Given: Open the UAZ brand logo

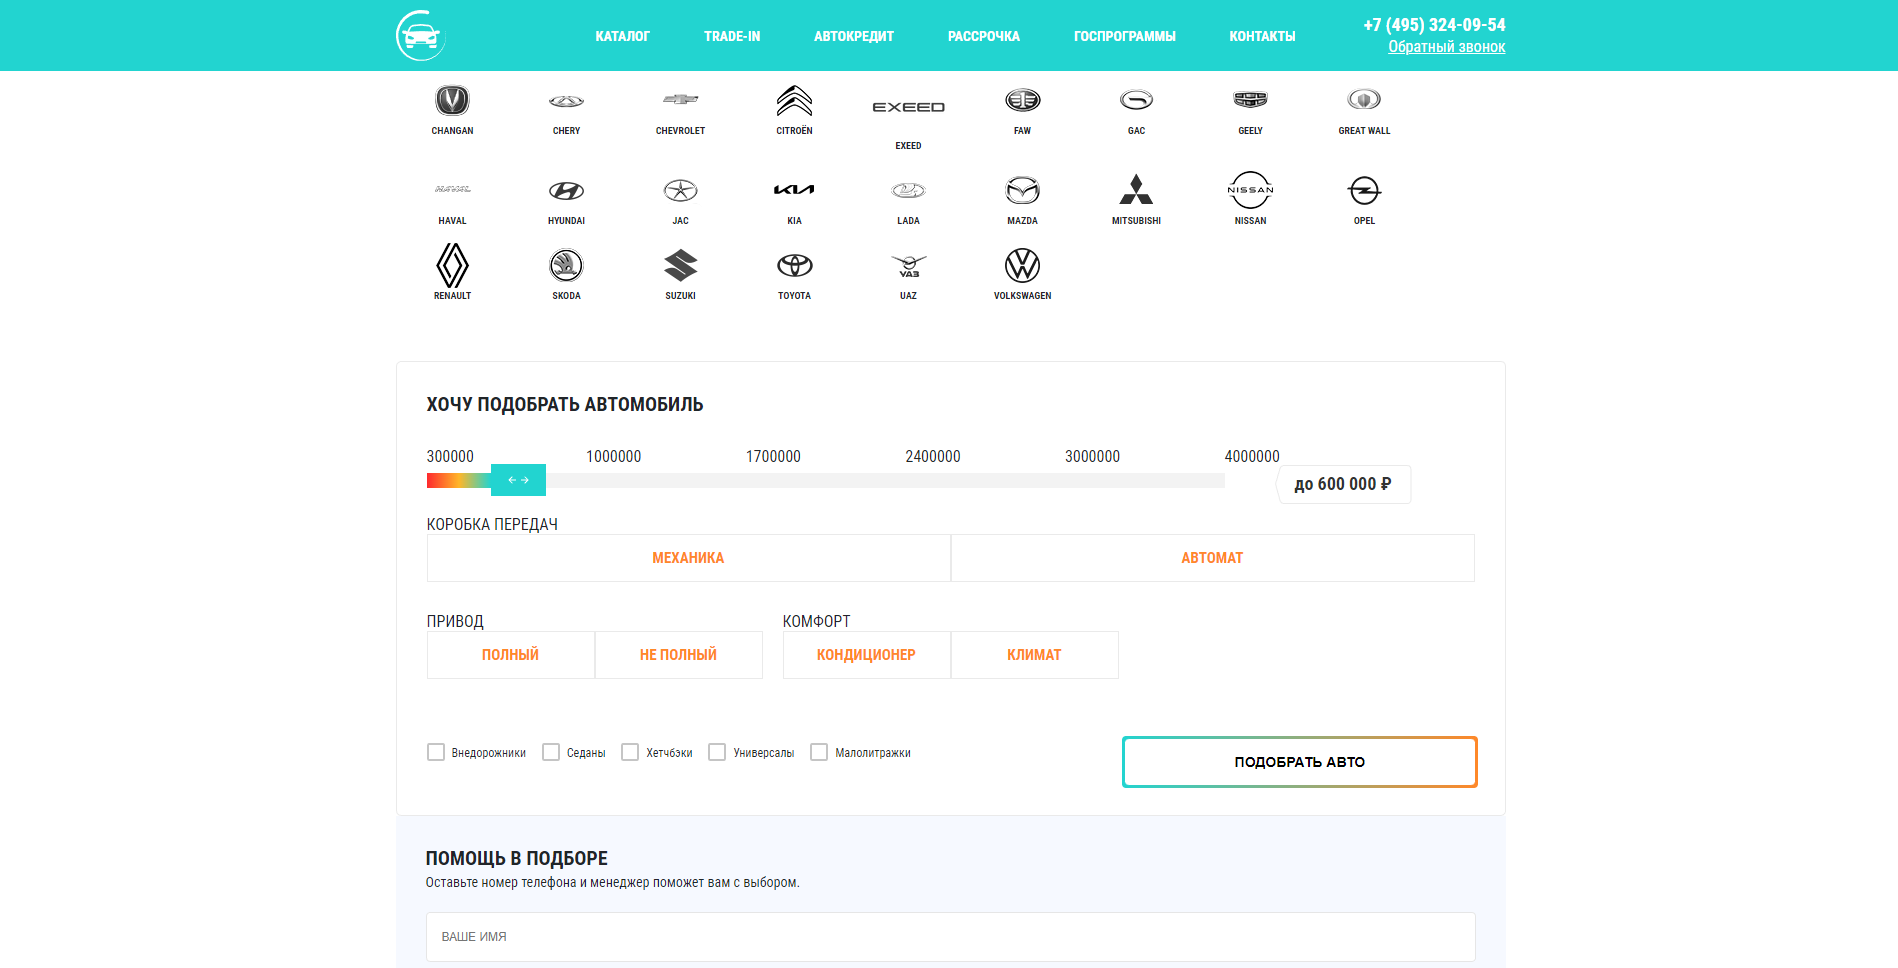Looking at the screenshot, I should [x=908, y=265].
